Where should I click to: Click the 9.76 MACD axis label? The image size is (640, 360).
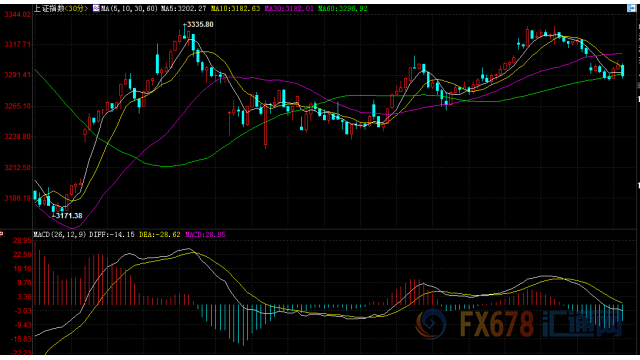(24, 282)
